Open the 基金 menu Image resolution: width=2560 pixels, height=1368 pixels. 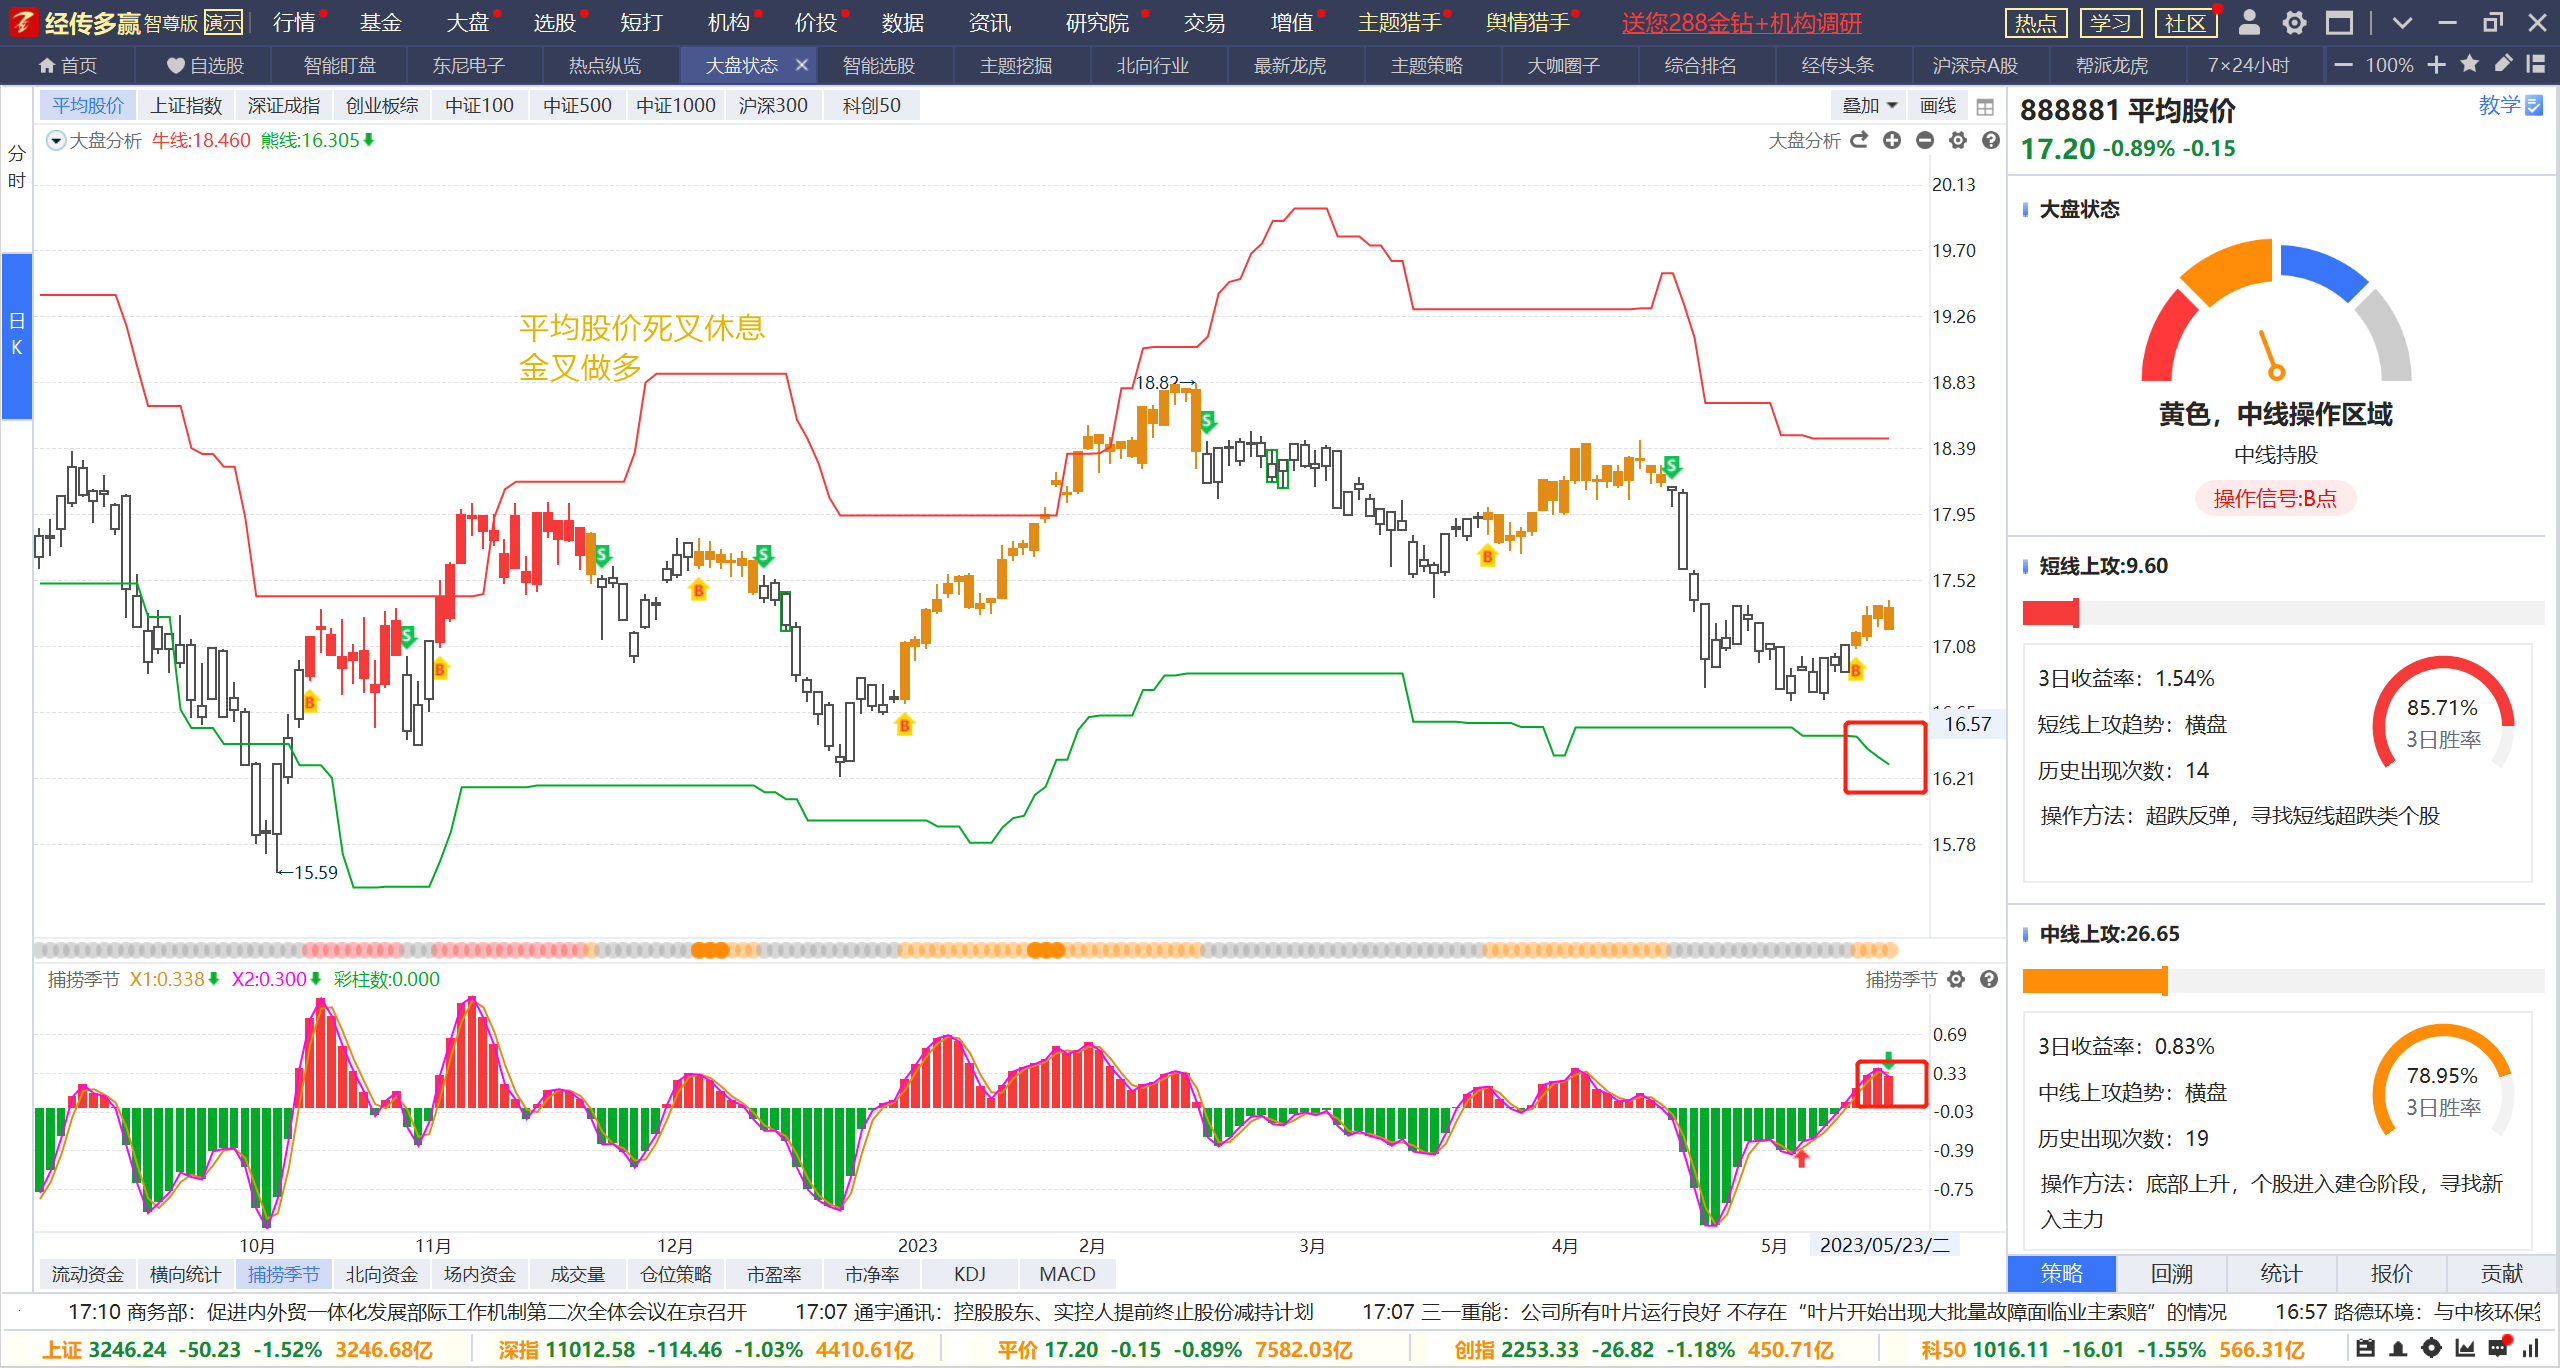[381, 22]
